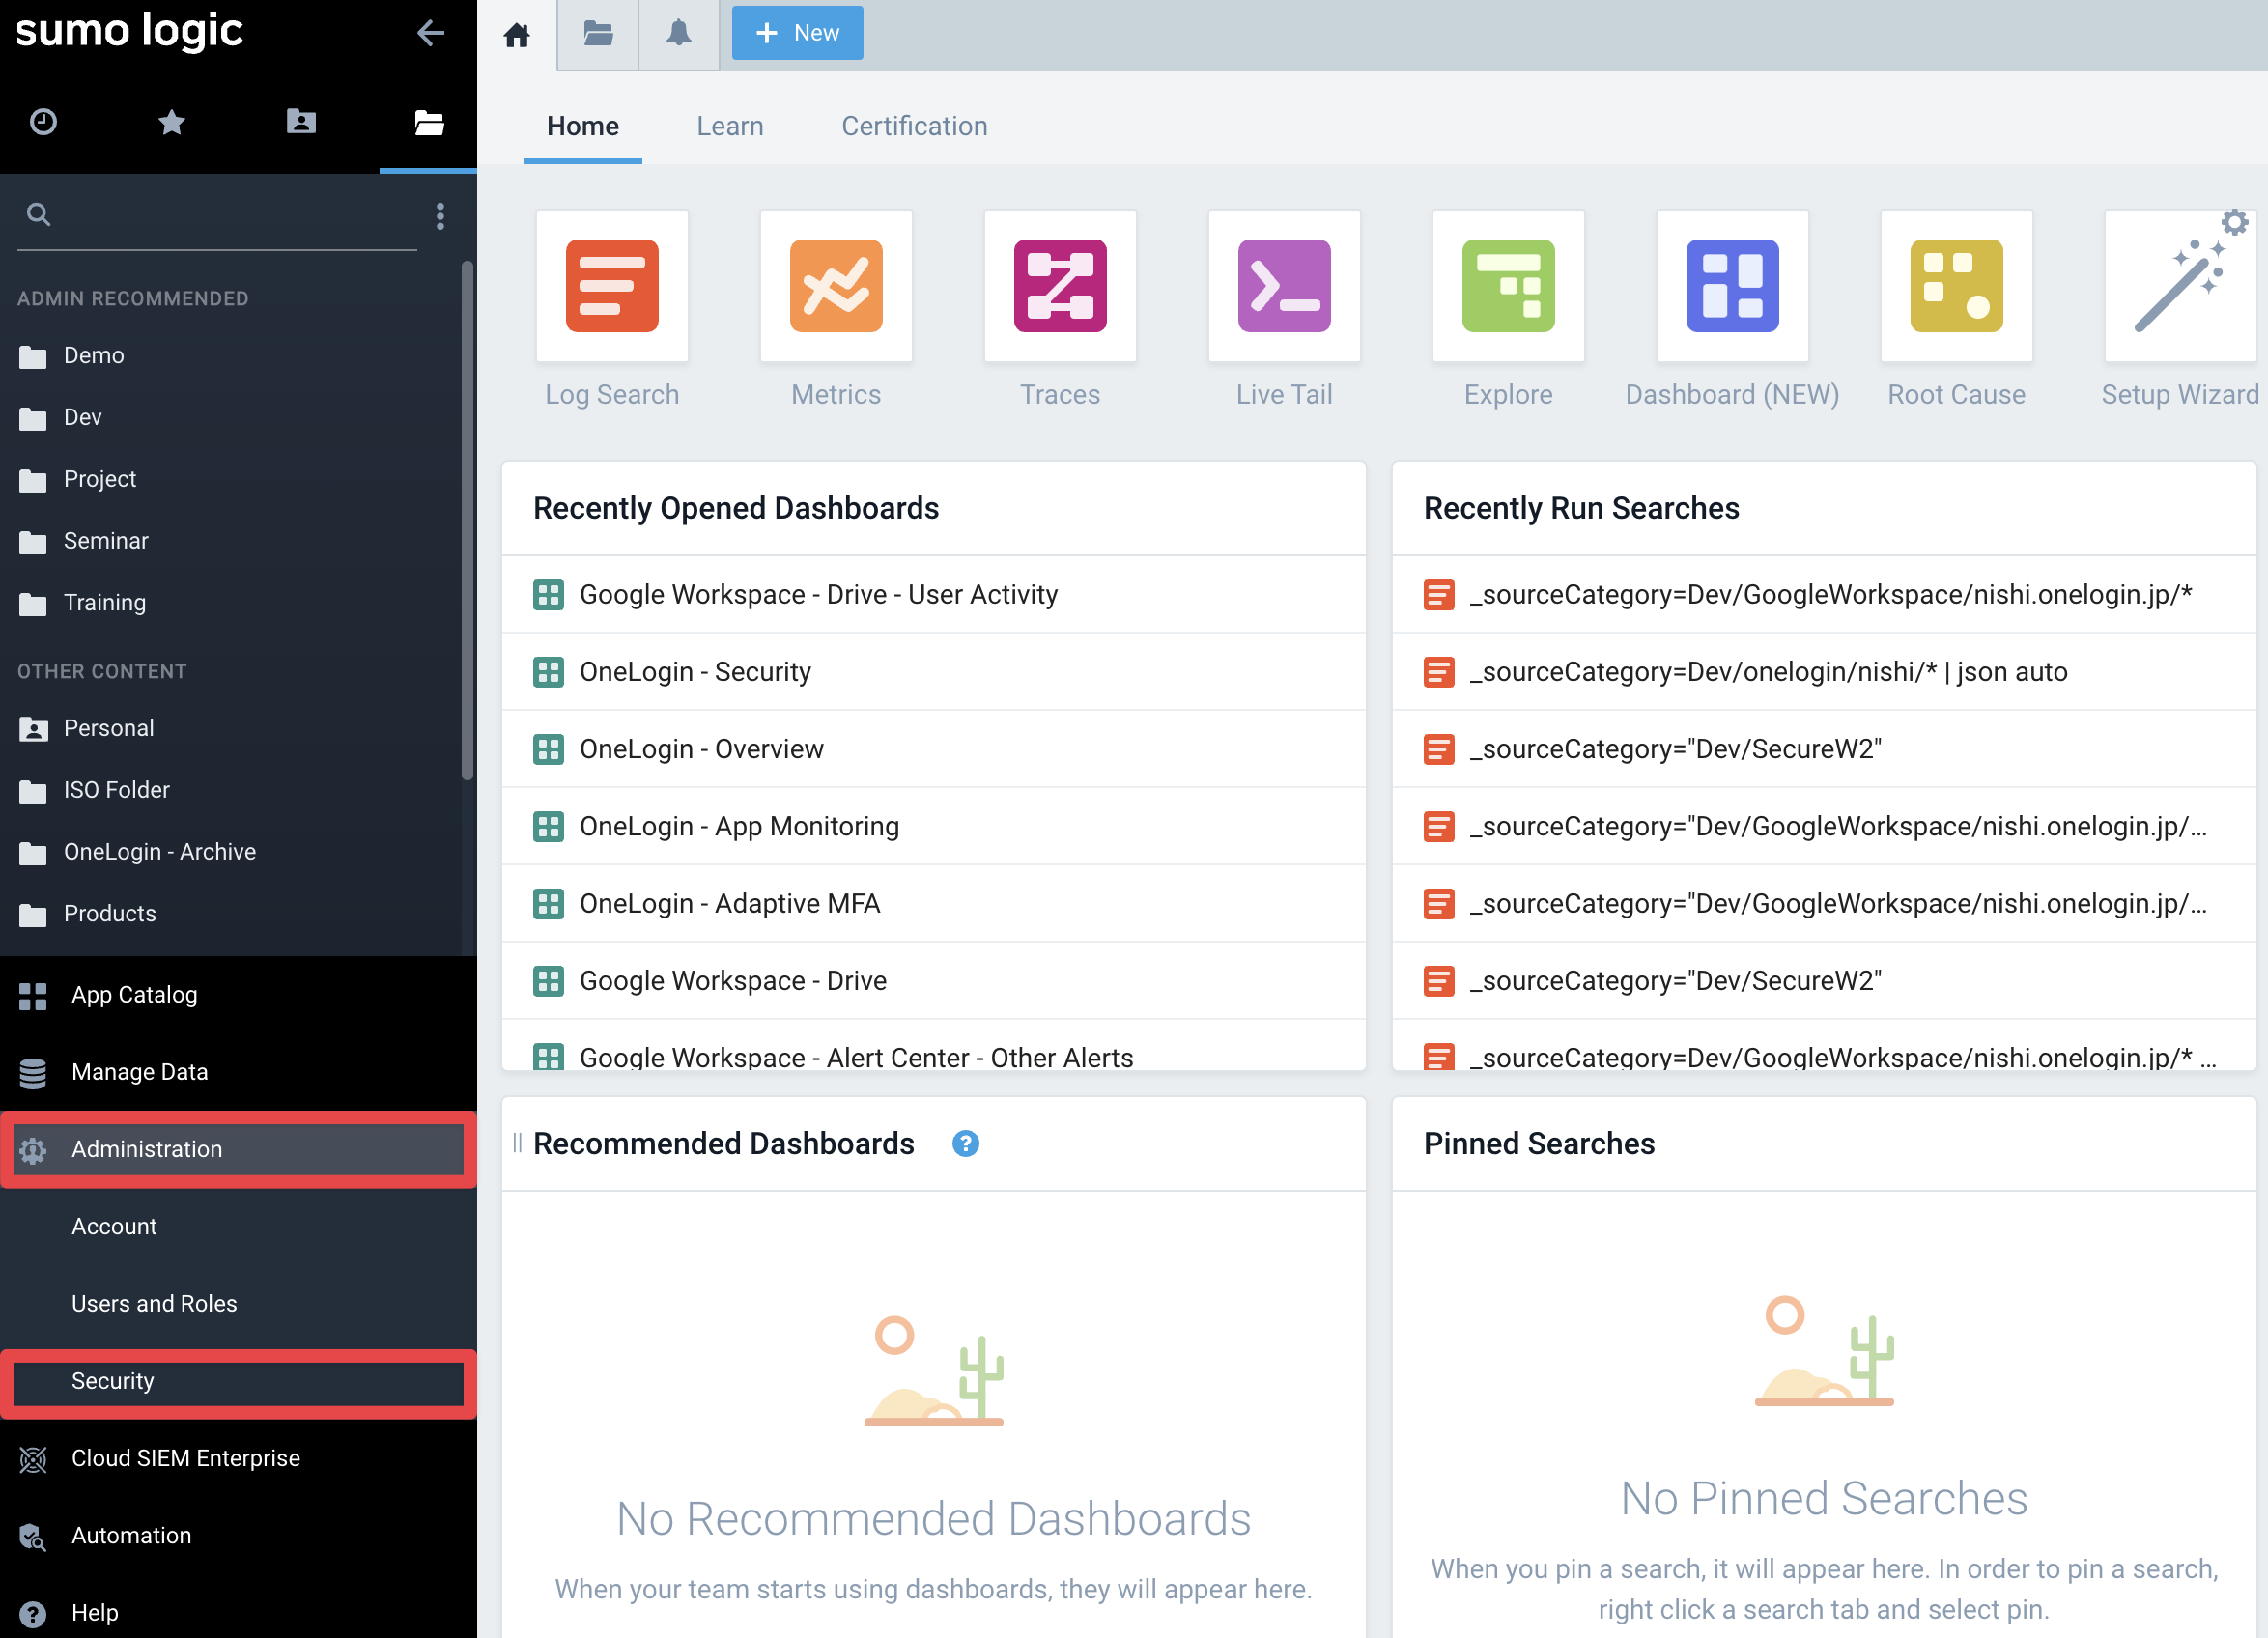
Task: Open the Library folder icon in top bar
Action: tap(598, 34)
